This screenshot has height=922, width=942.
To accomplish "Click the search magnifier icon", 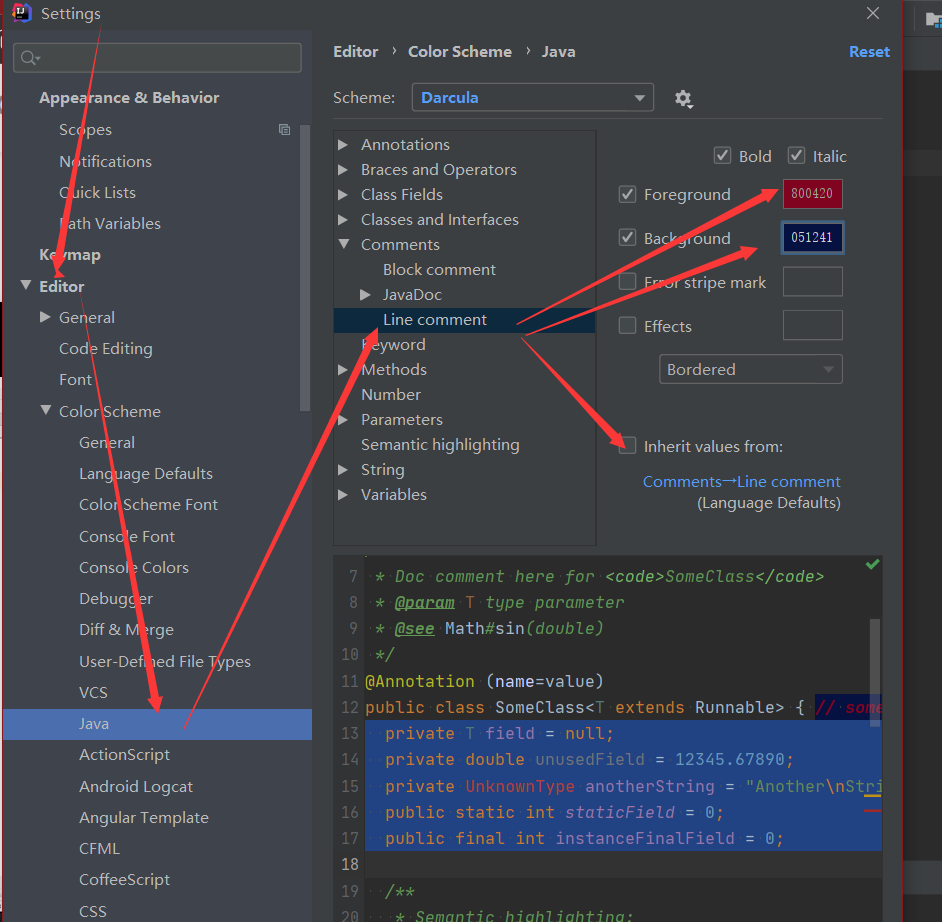I will (x=29, y=58).
